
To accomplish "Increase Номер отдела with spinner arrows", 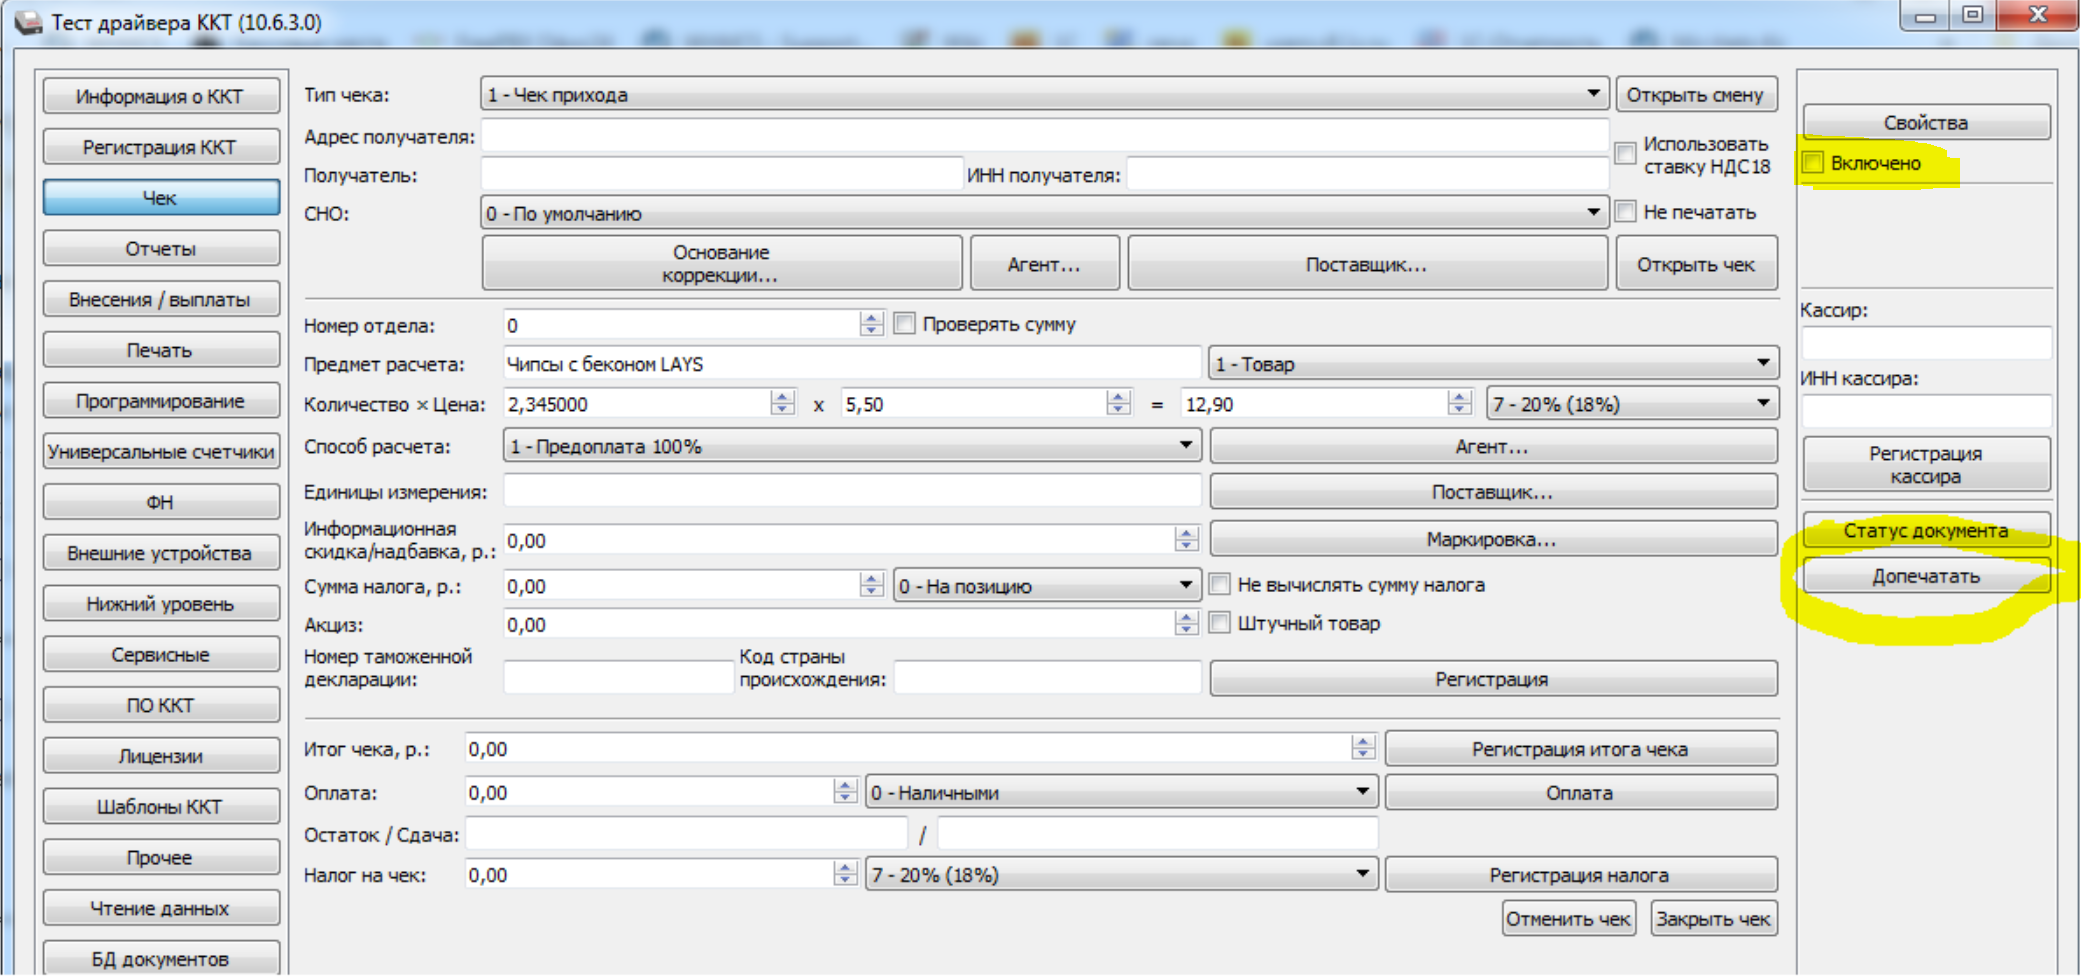I will pyautogui.click(x=871, y=318).
